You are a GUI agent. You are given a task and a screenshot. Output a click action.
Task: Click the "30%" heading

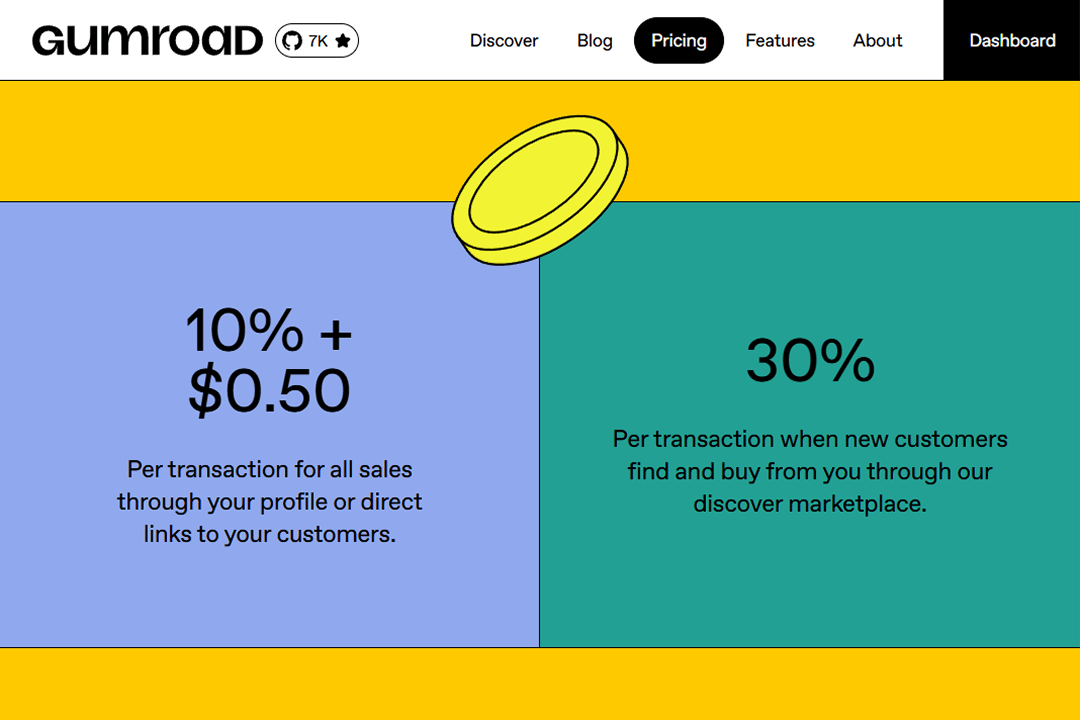810,361
